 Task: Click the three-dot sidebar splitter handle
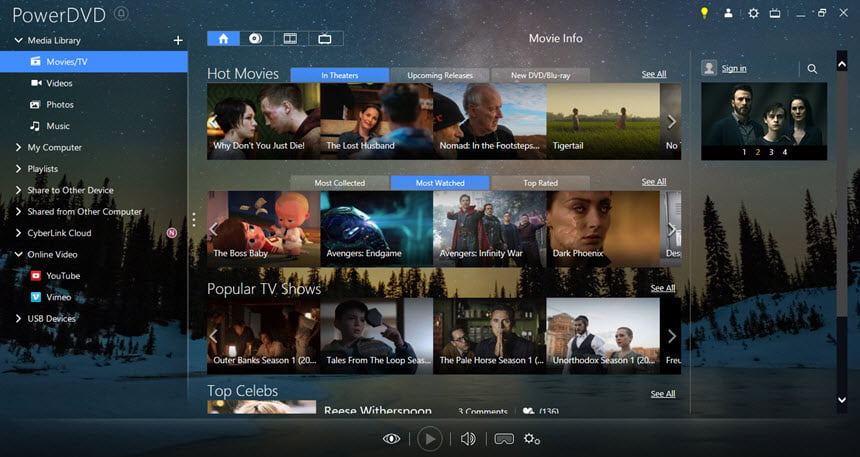194,219
